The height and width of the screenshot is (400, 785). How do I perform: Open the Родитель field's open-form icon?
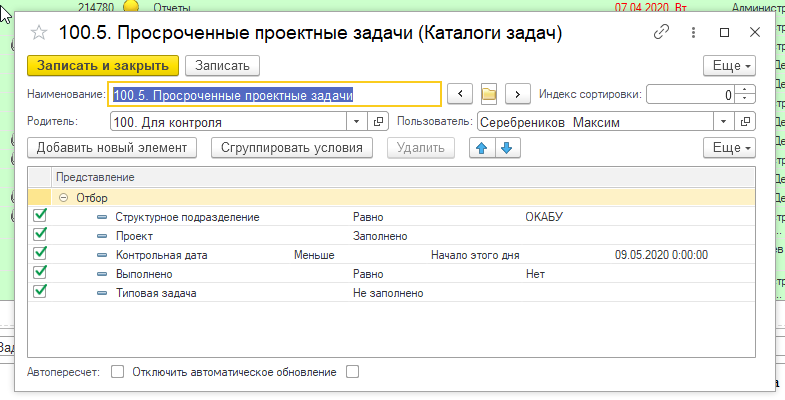coord(378,122)
